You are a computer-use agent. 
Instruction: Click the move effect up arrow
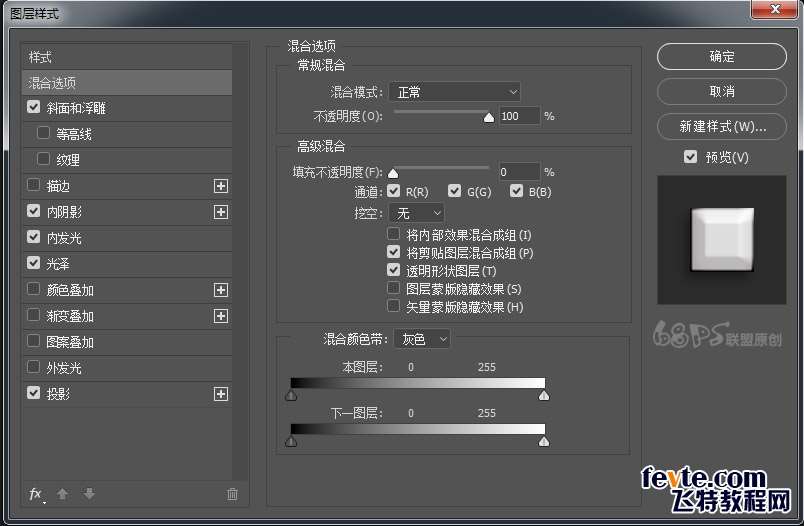pos(62,493)
